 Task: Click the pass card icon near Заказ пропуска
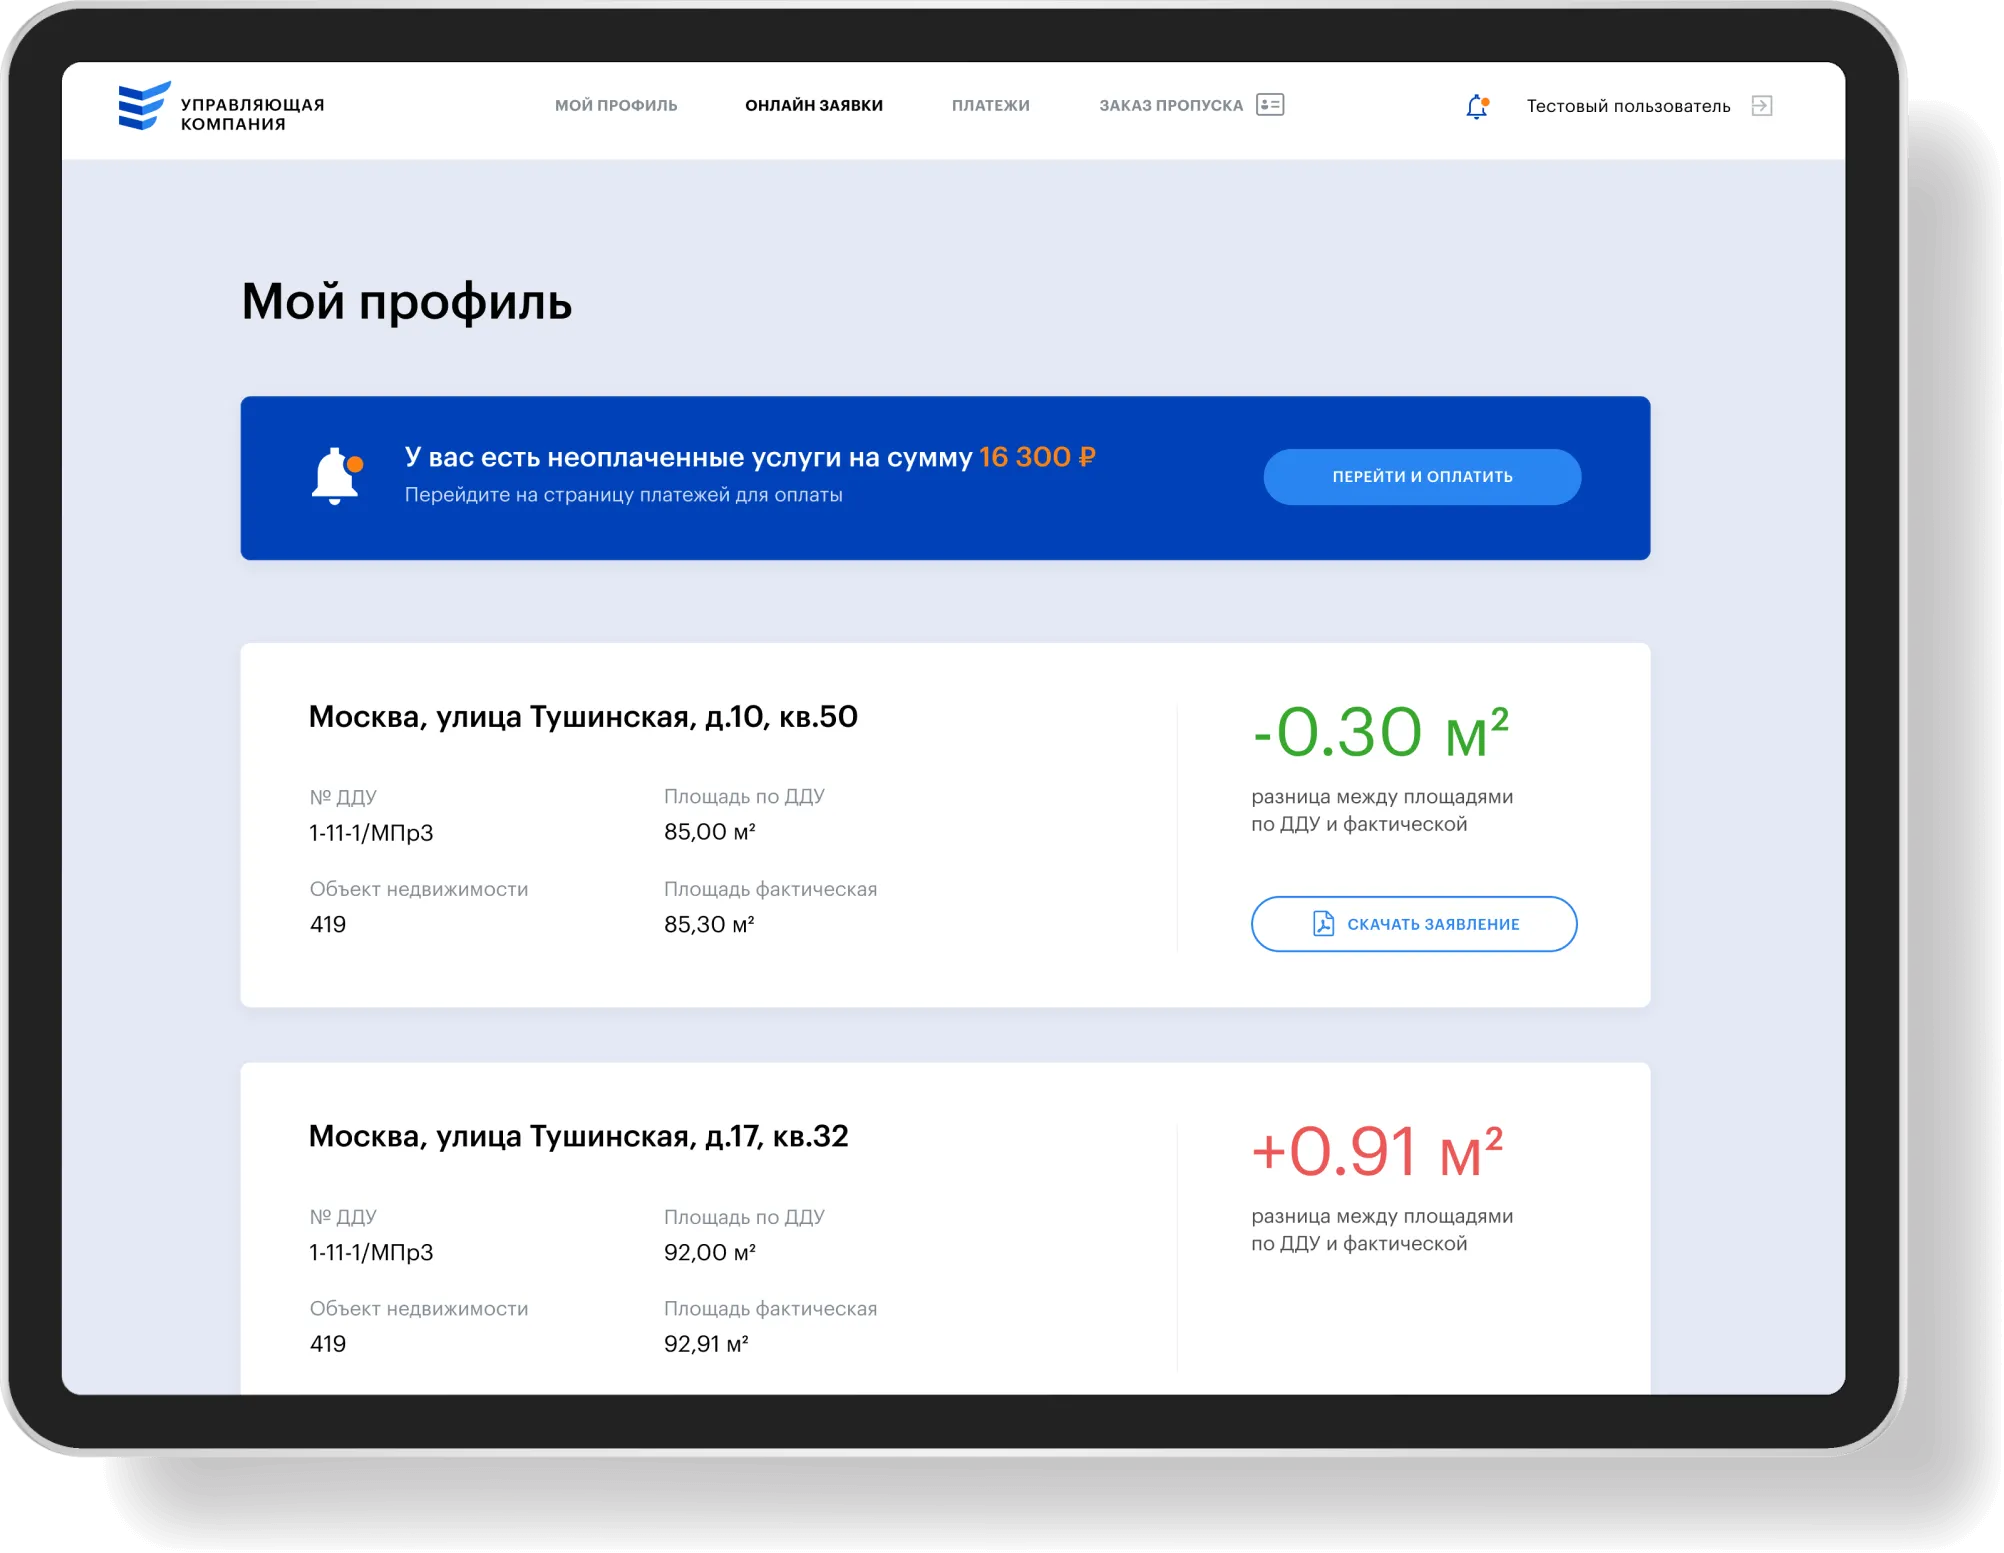1270,105
